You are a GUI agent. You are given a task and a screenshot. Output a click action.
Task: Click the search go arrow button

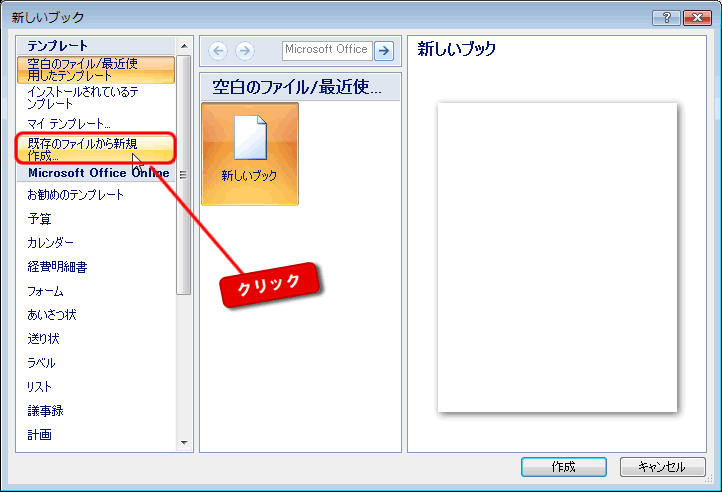[x=384, y=51]
